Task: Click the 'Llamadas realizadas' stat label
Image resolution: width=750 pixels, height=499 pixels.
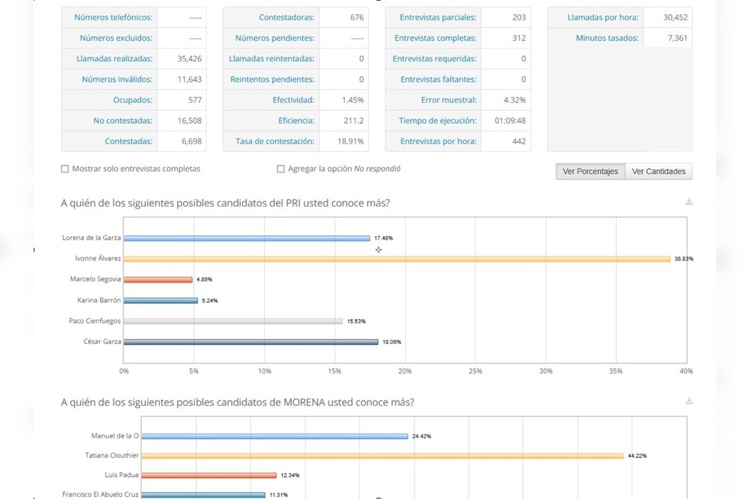Action: (114, 59)
